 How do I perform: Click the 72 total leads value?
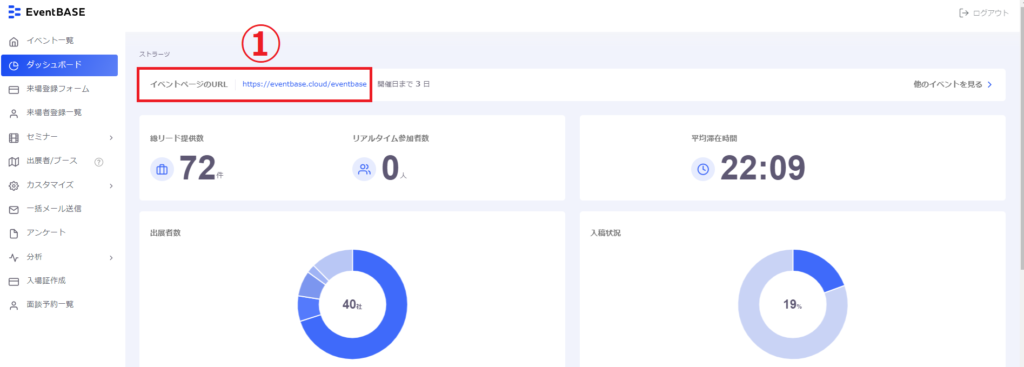197,169
